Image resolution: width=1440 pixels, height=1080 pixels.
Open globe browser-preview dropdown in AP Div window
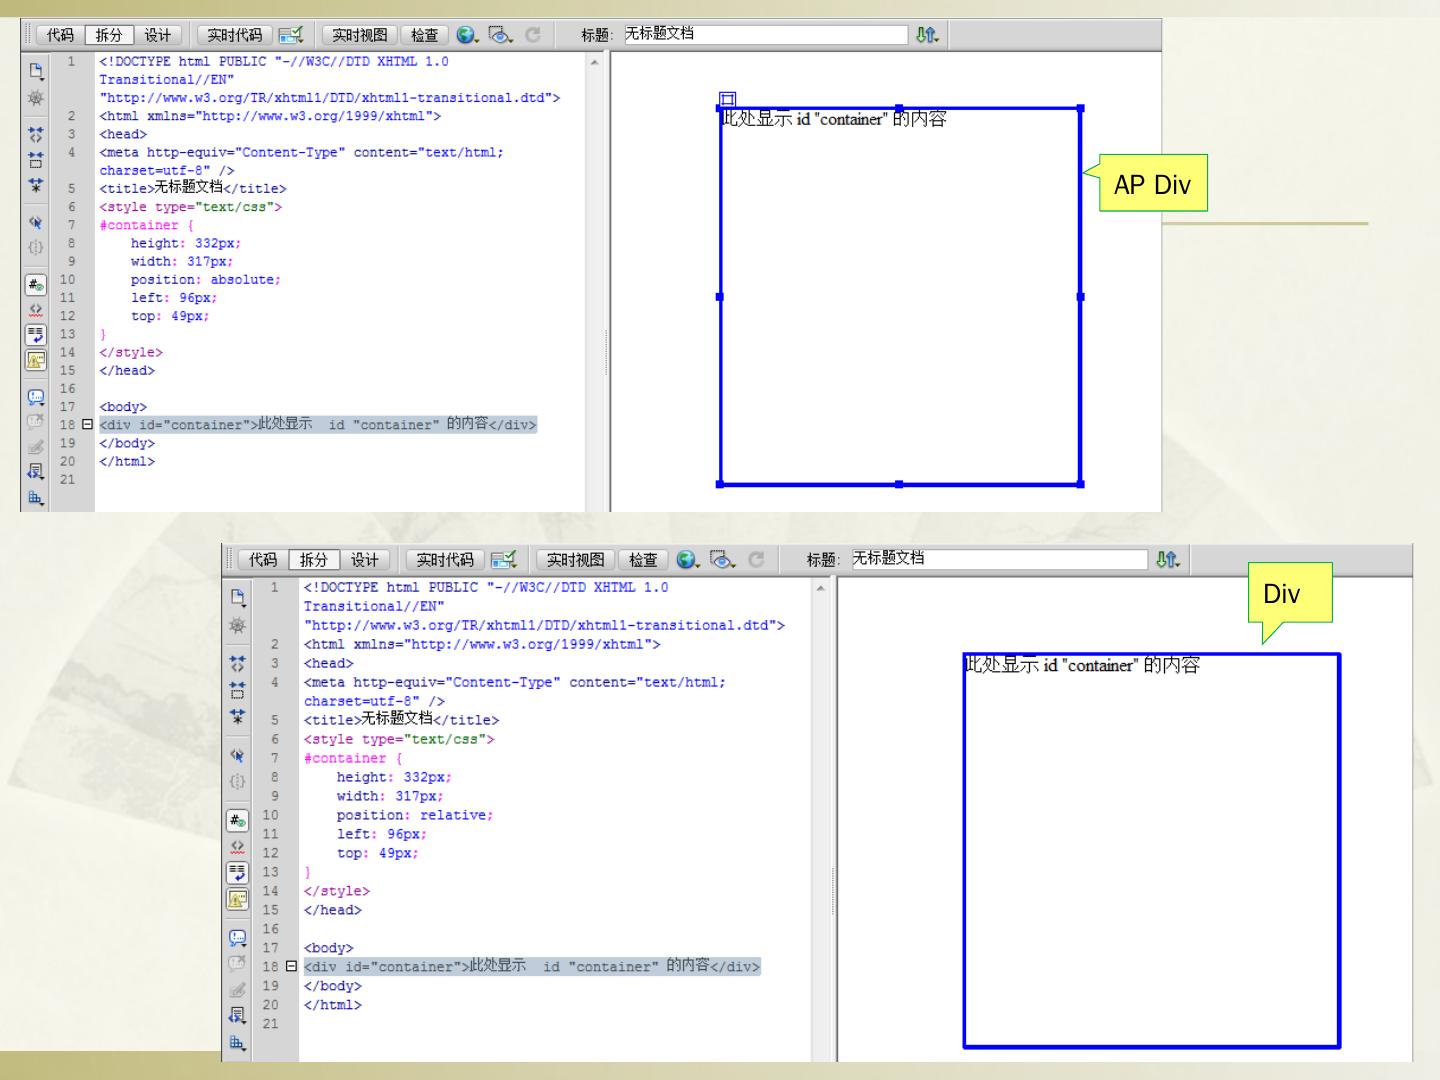(467, 35)
